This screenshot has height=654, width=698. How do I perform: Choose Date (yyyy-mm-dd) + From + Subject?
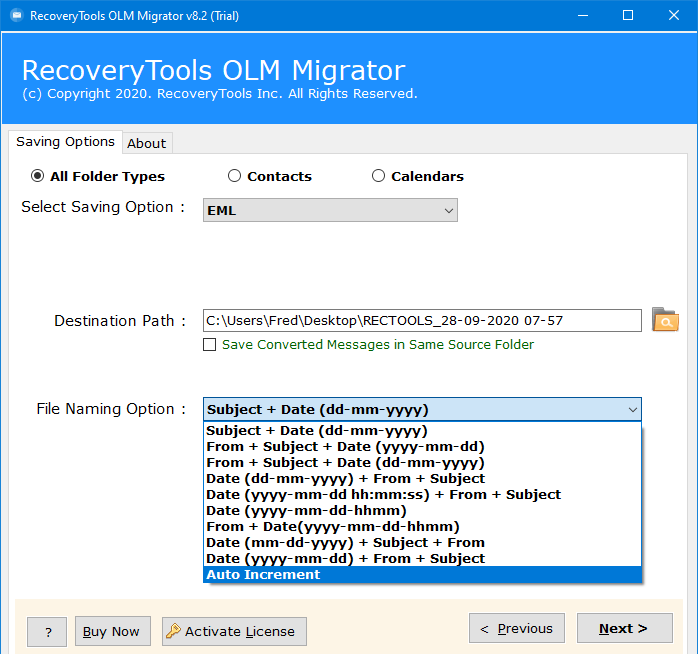click(x=422, y=559)
